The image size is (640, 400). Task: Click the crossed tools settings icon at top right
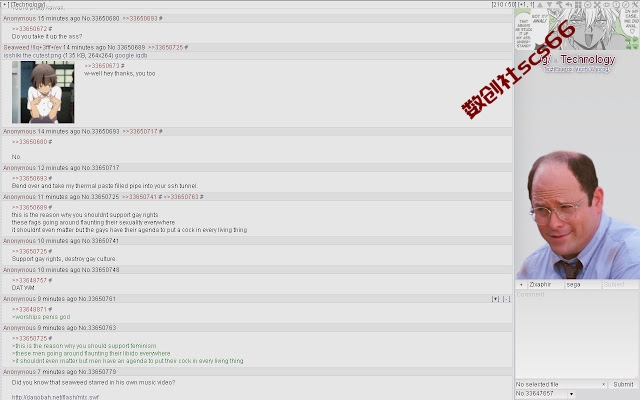click(636, 4)
